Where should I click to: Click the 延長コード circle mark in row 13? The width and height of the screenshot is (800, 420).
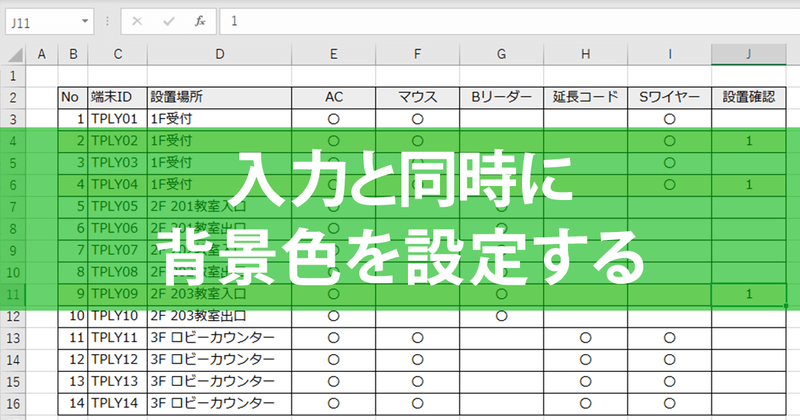click(x=586, y=338)
